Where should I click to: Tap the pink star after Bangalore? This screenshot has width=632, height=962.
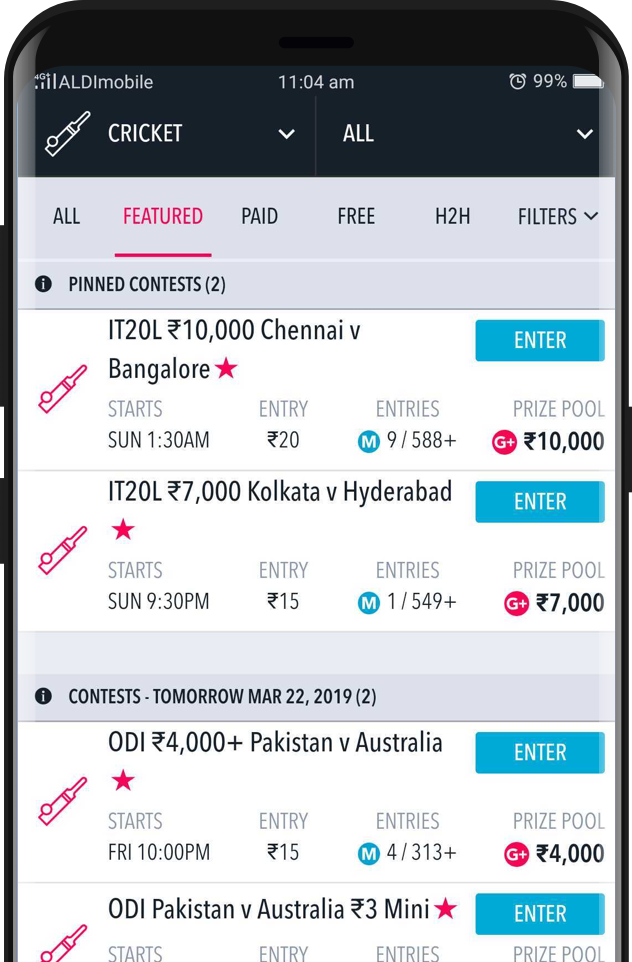coord(226,368)
